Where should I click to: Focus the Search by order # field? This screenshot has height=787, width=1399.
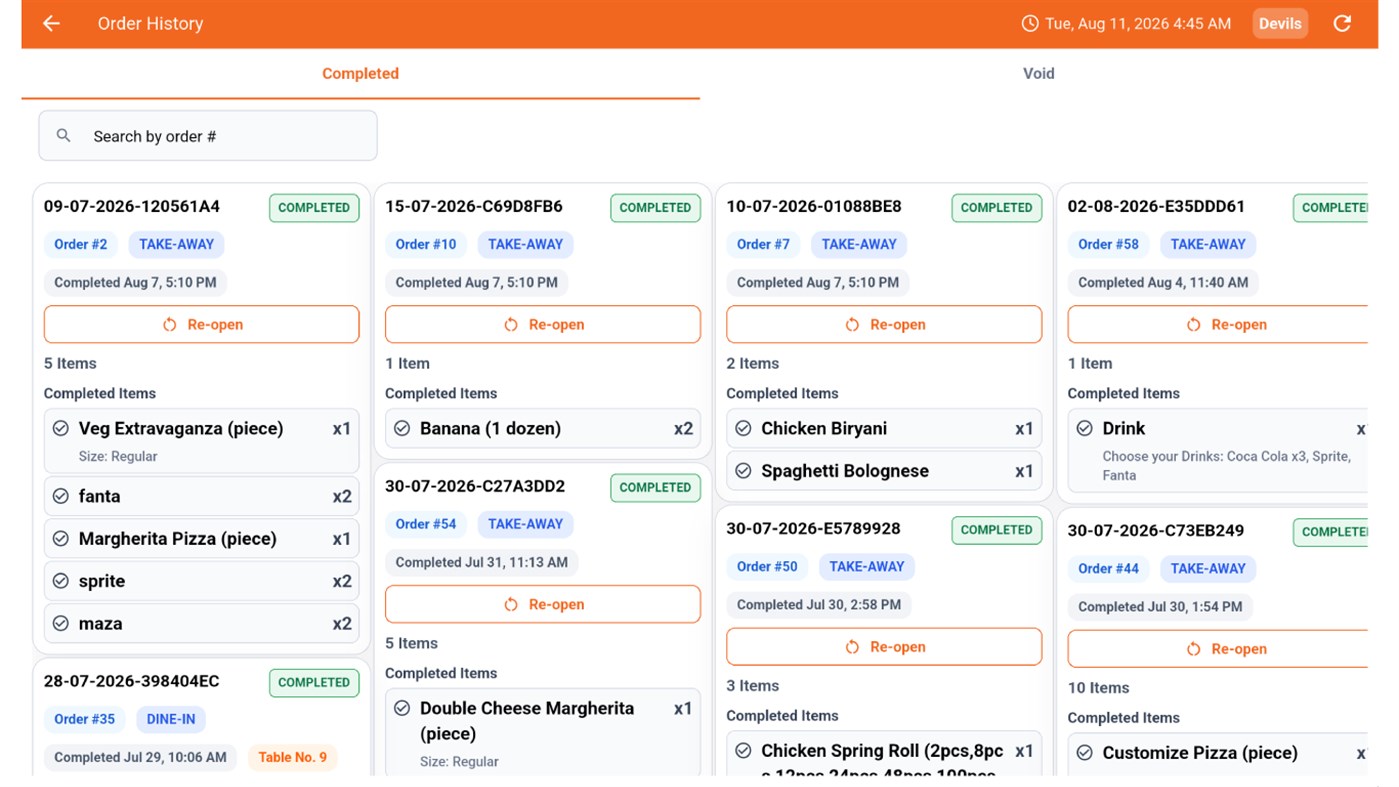(x=208, y=136)
